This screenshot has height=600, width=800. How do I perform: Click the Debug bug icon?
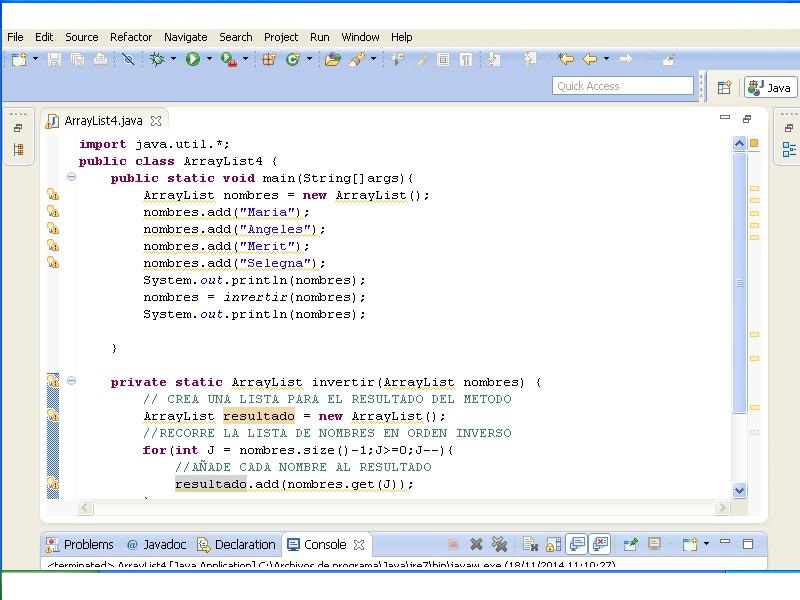point(157,60)
